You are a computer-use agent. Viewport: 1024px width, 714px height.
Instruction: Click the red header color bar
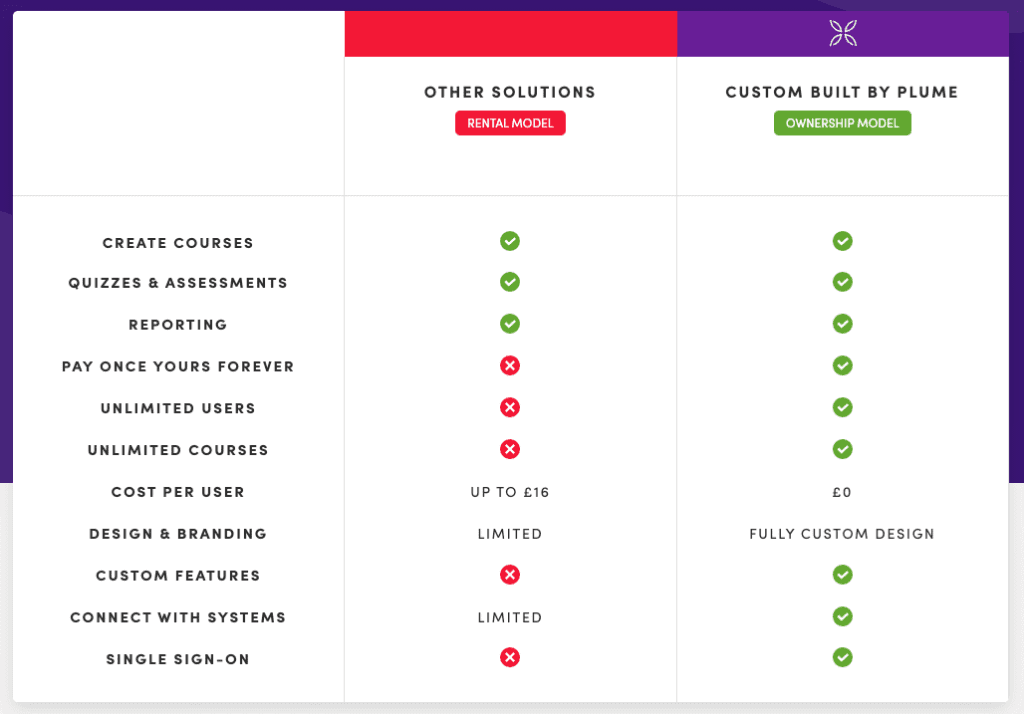click(x=510, y=34)
